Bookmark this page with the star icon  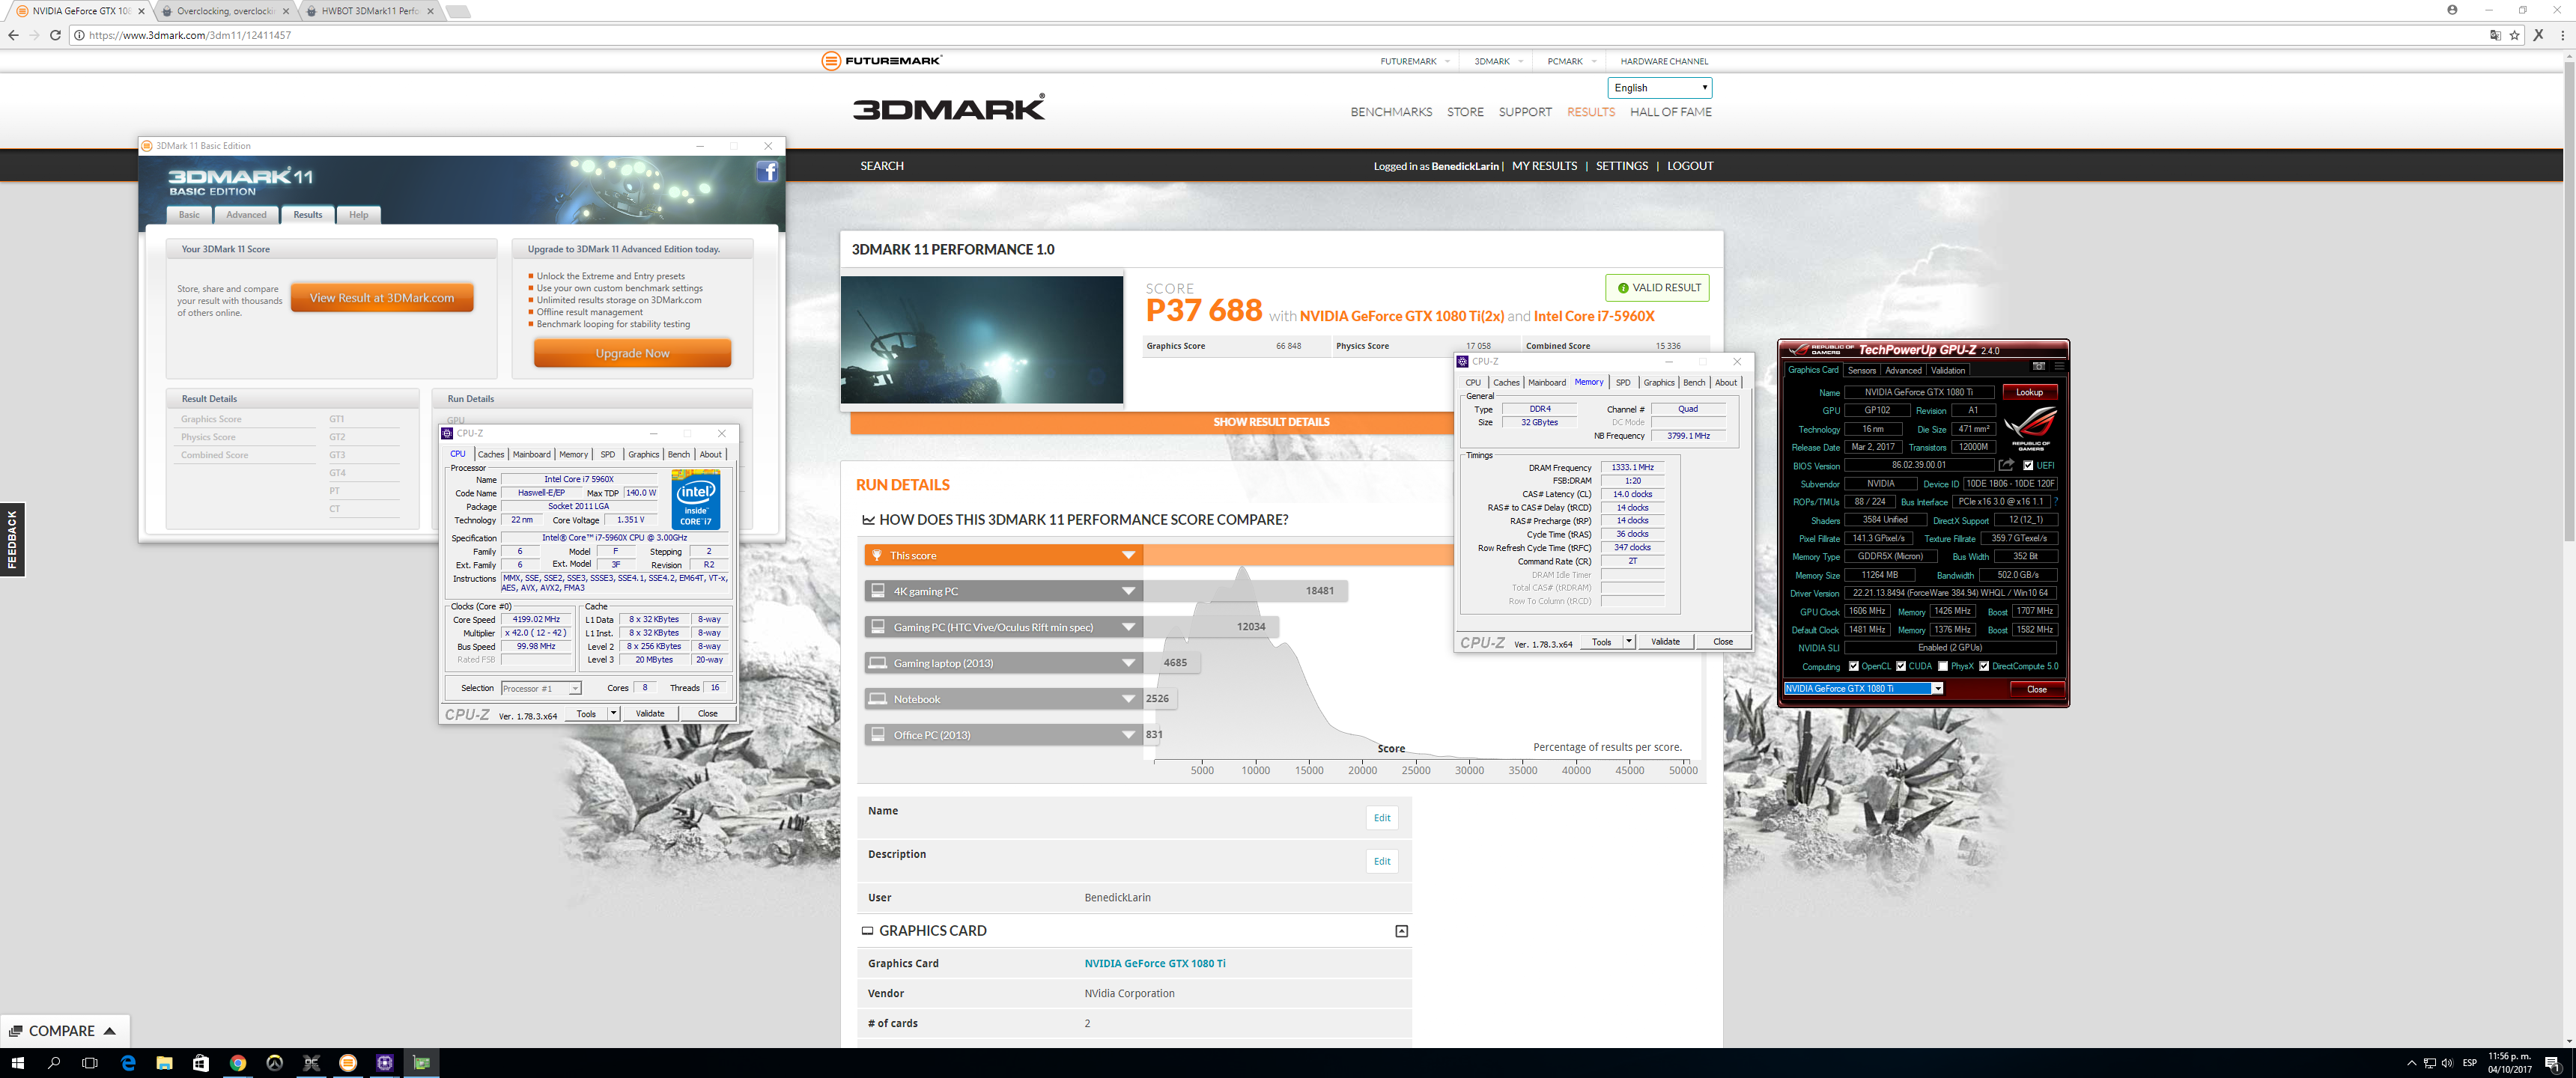tap(2515, 35)
